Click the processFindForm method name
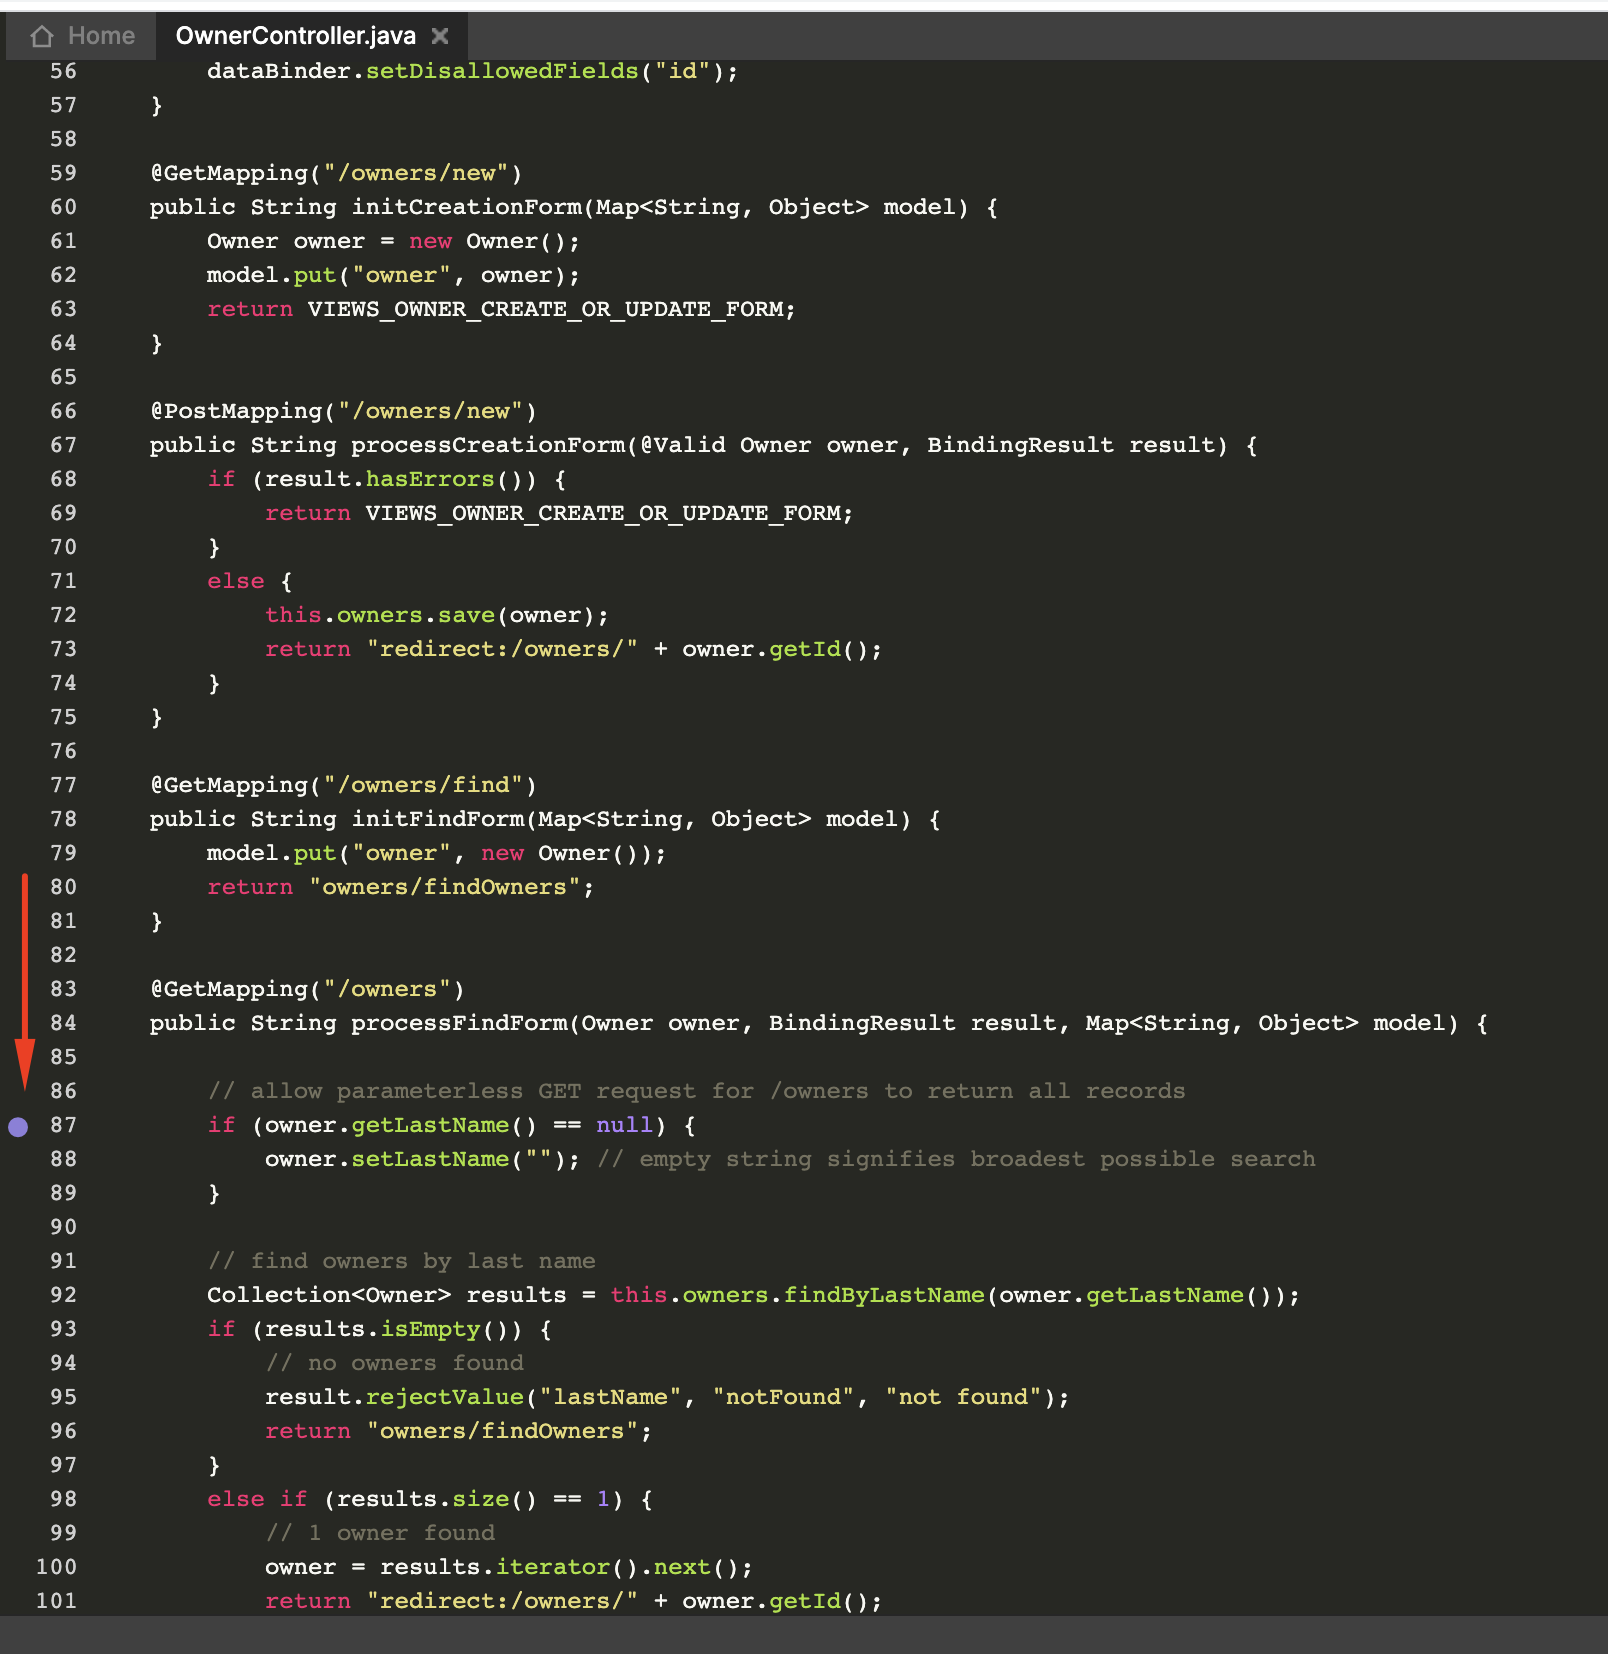This screenshot has height=1654, width=1608. pyautogui.click(x=459, y=1023)
